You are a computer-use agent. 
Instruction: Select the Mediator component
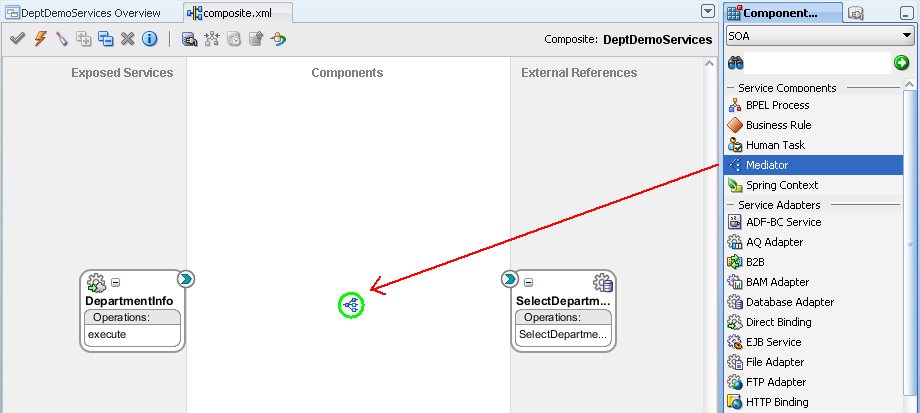pyautogui.click(x=813, y=165)
